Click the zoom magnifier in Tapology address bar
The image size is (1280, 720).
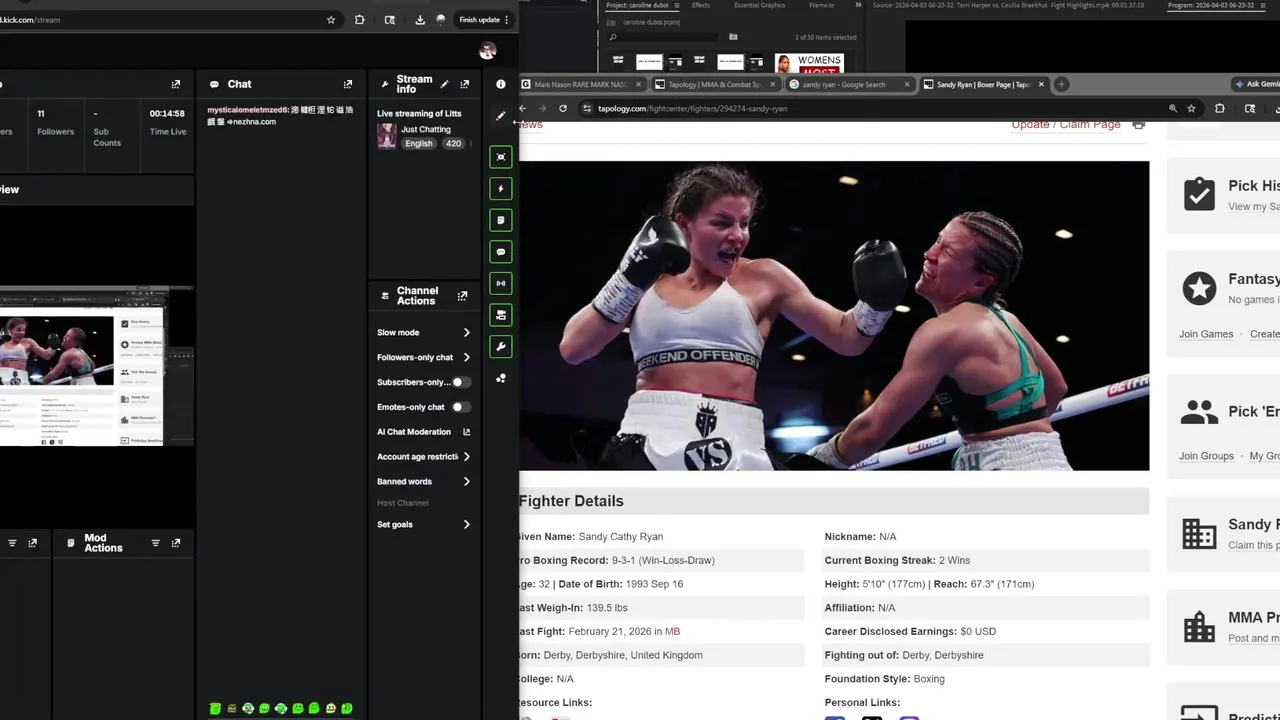pyautogui.click(x=1173, y=108)
